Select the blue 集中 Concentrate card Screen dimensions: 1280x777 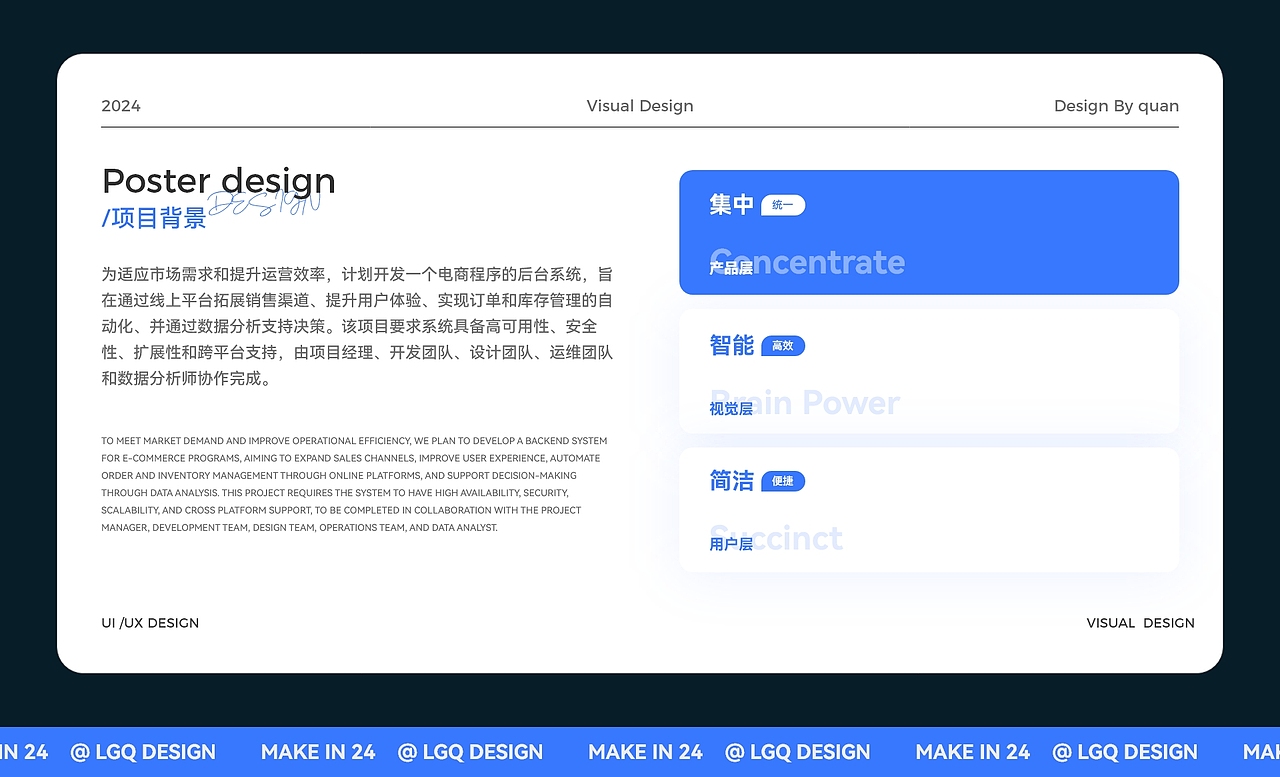(929, 232)
